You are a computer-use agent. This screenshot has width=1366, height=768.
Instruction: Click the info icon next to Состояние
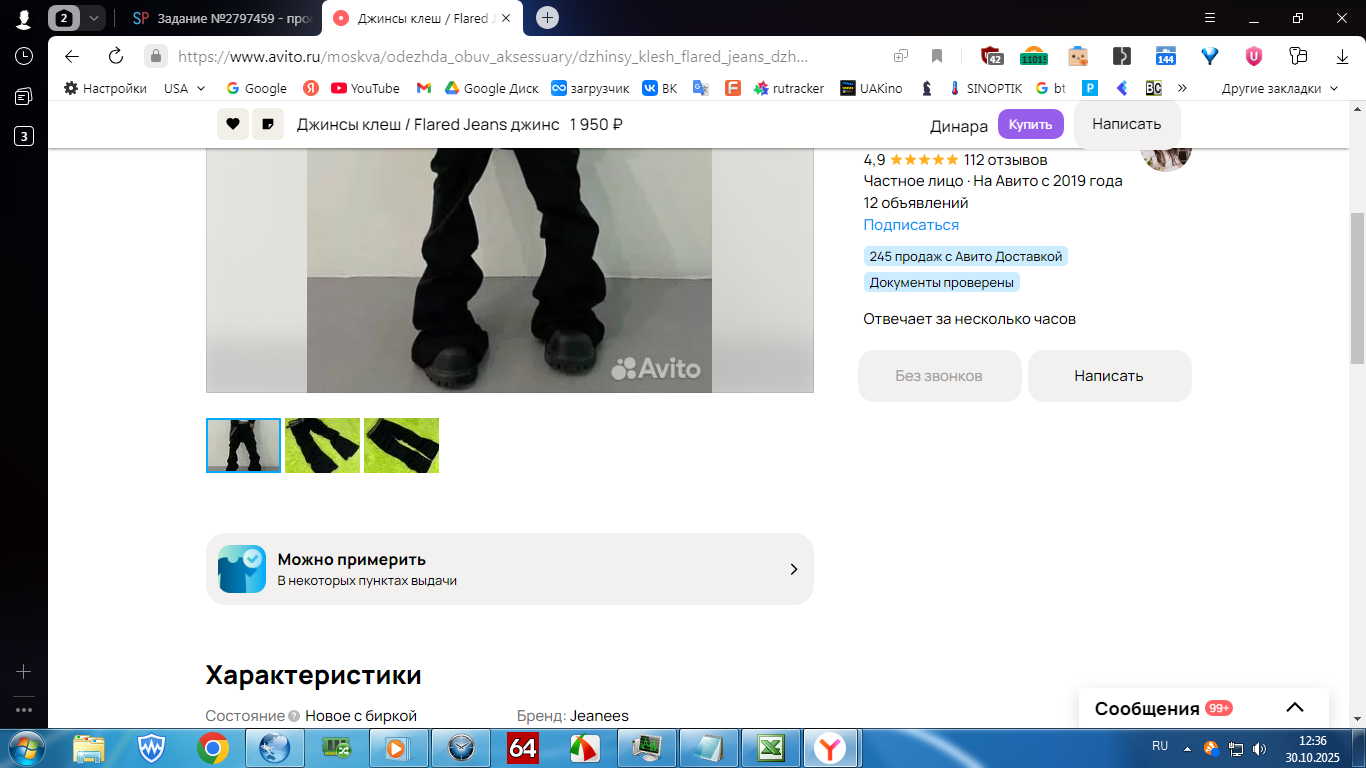tap(294, 716)
